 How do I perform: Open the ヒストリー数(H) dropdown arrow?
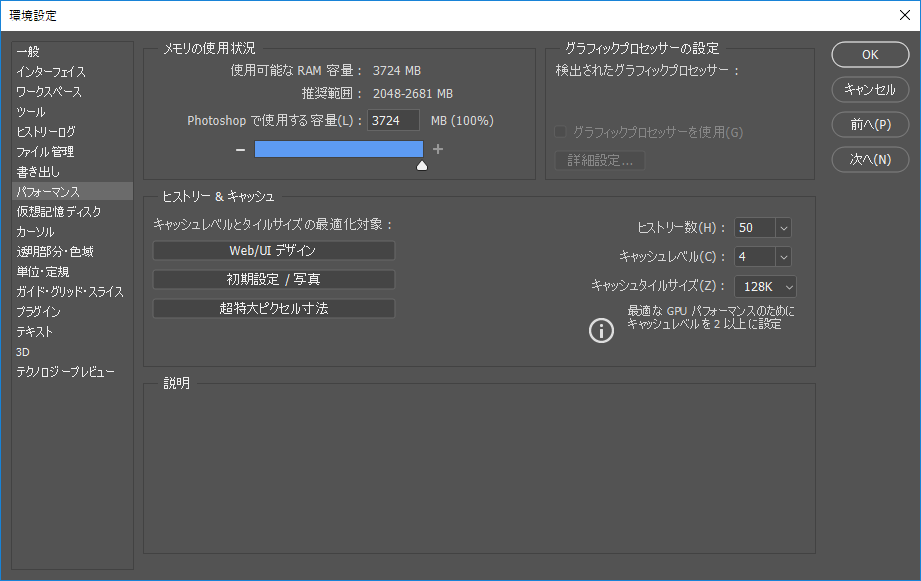click(x=784, y=228)
